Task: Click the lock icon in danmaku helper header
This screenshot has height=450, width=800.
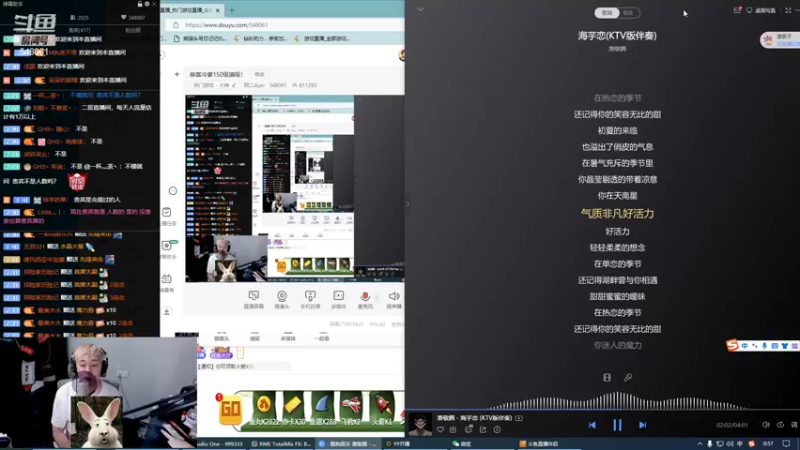Action: 140,4
